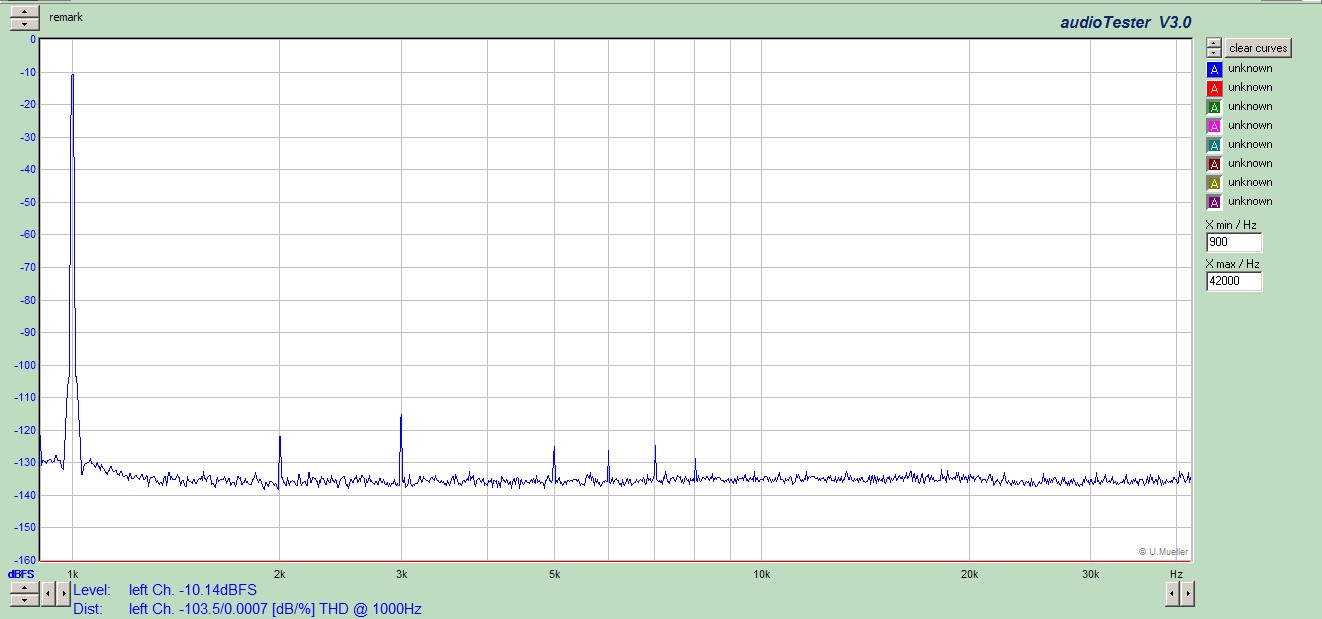Image resolution: width=1322 pixels, height=619 pixels.
Task: Click left arrow under Hz label
Action: tap(1173, 594)
